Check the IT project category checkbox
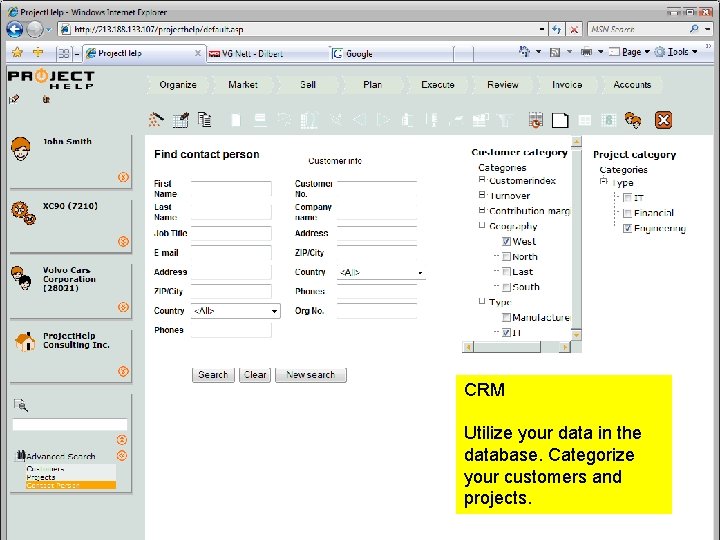 click(628, 198)
